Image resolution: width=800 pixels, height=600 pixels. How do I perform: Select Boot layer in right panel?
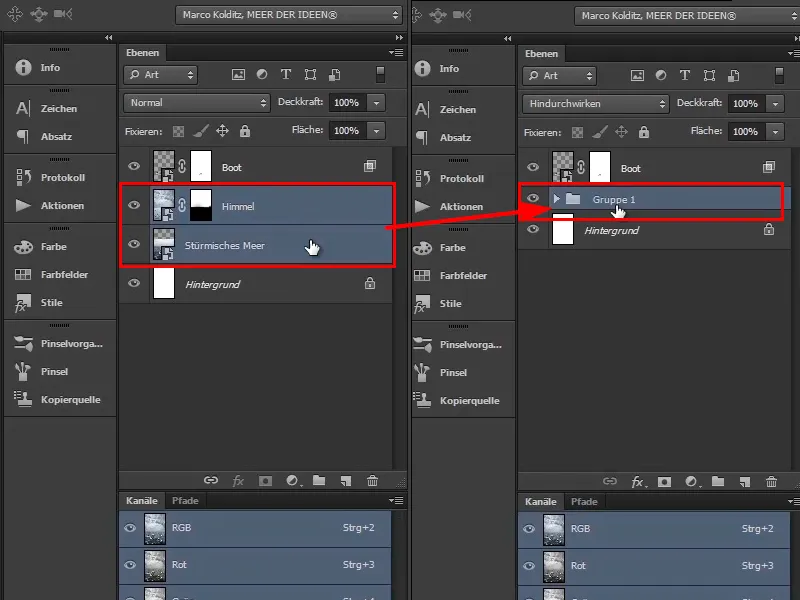(654, 167)
